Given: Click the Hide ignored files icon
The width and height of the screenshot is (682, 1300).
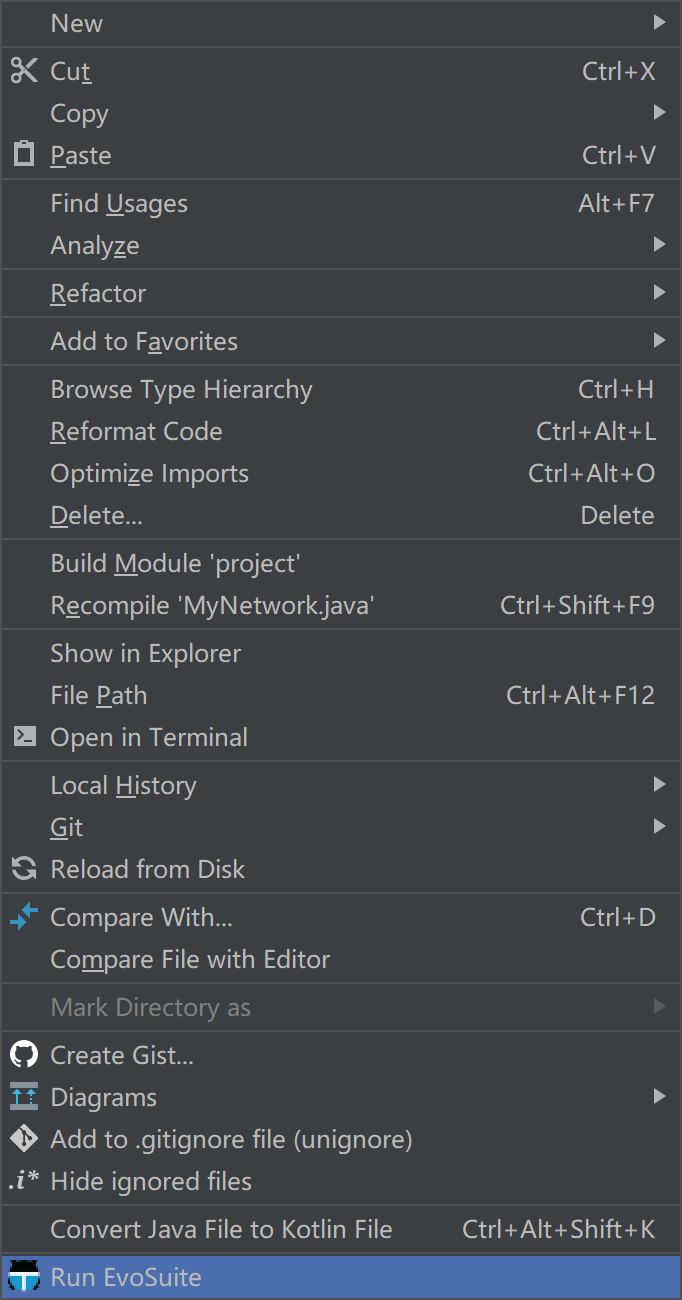Looking at the screenshot, I should tap(24, 1181).
